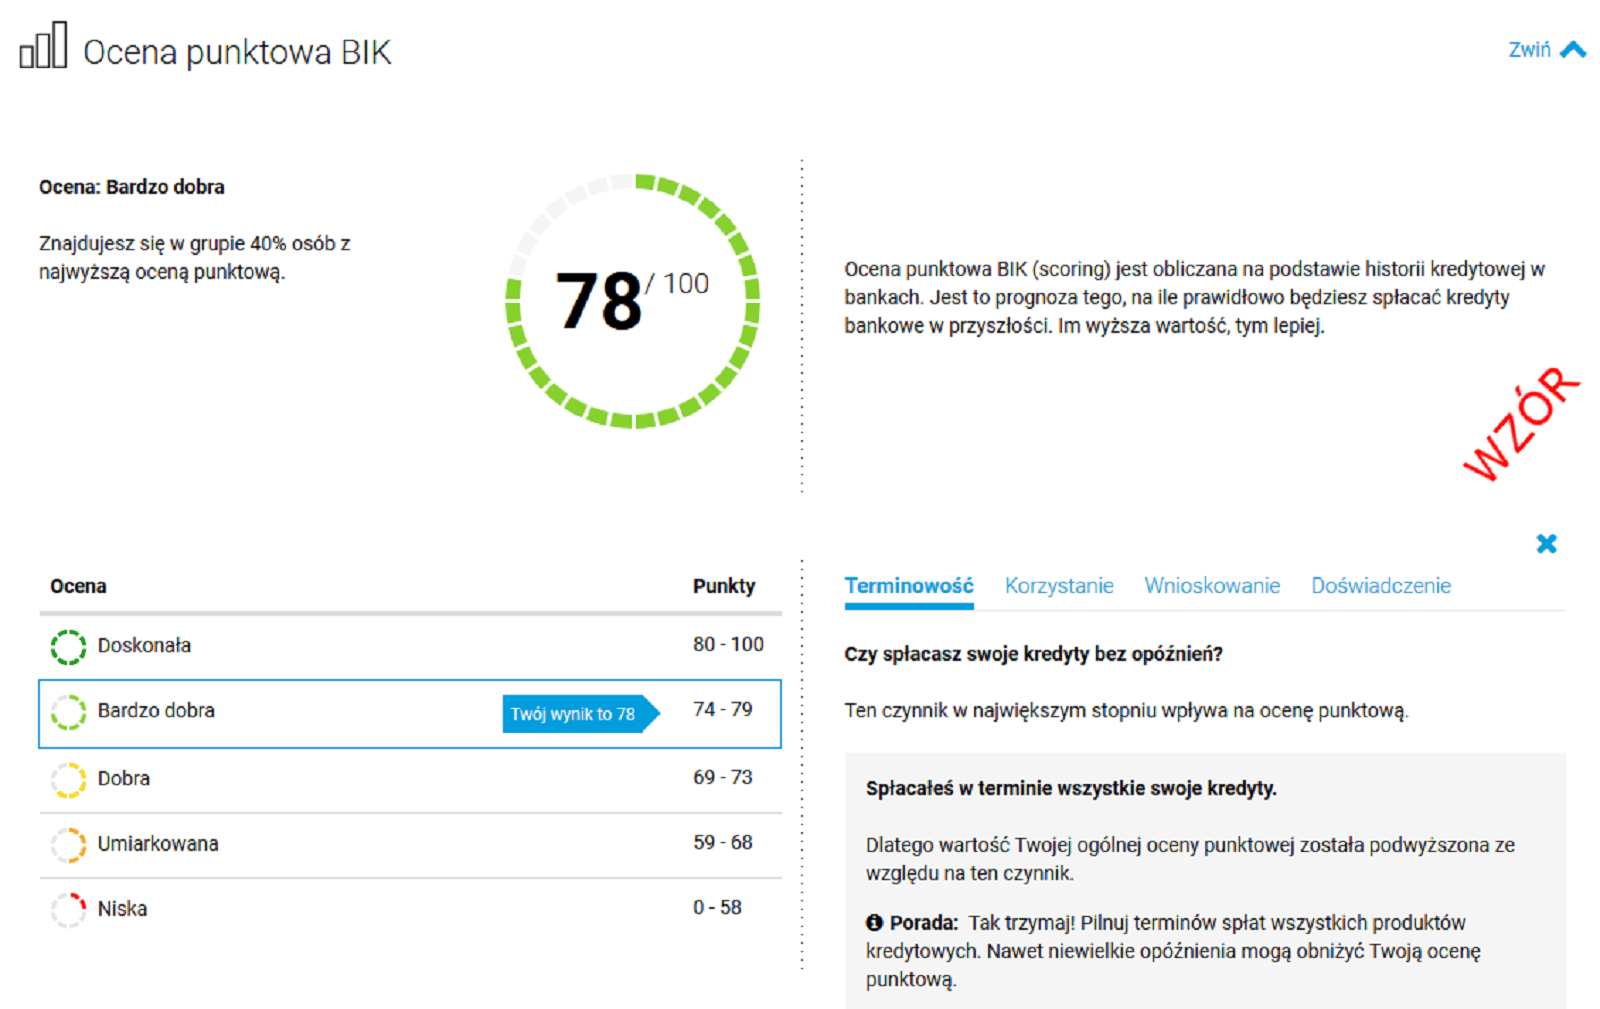Click the yellow circle icon next to Dobra
This screenshot has height=1009, width=1600.
click(68, 780)
